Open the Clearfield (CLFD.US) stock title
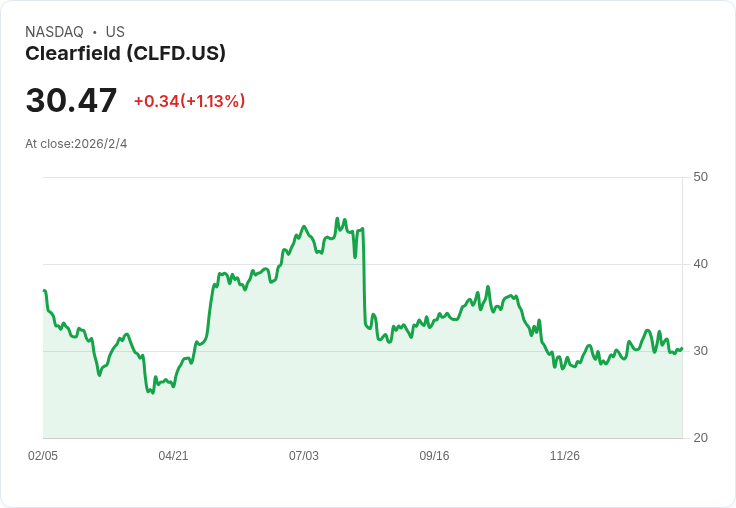The height and width of the screenshot is (508, 736). pyautogui.click(x=125, y=54)
